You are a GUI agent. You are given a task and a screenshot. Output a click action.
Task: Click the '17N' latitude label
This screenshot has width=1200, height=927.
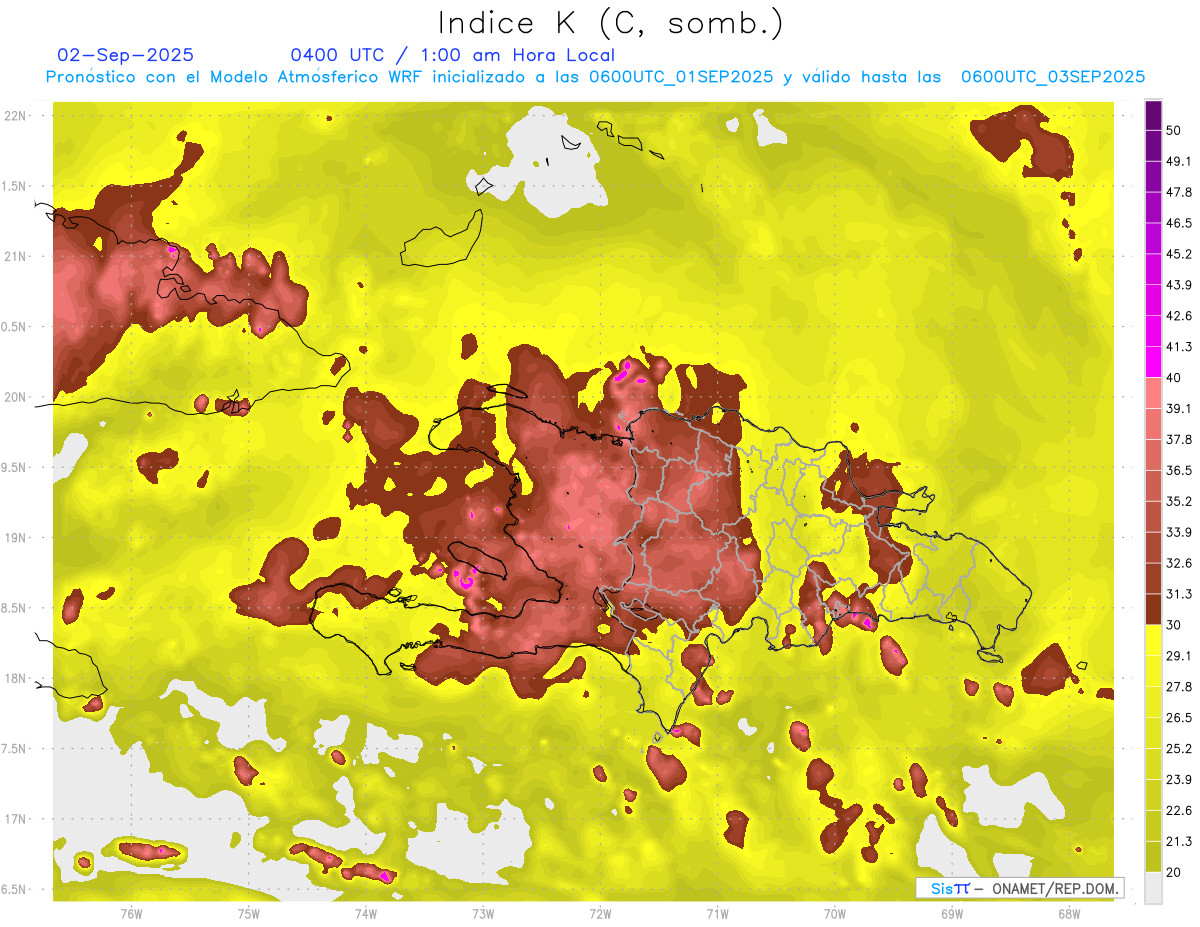click(x=16, y=819)
